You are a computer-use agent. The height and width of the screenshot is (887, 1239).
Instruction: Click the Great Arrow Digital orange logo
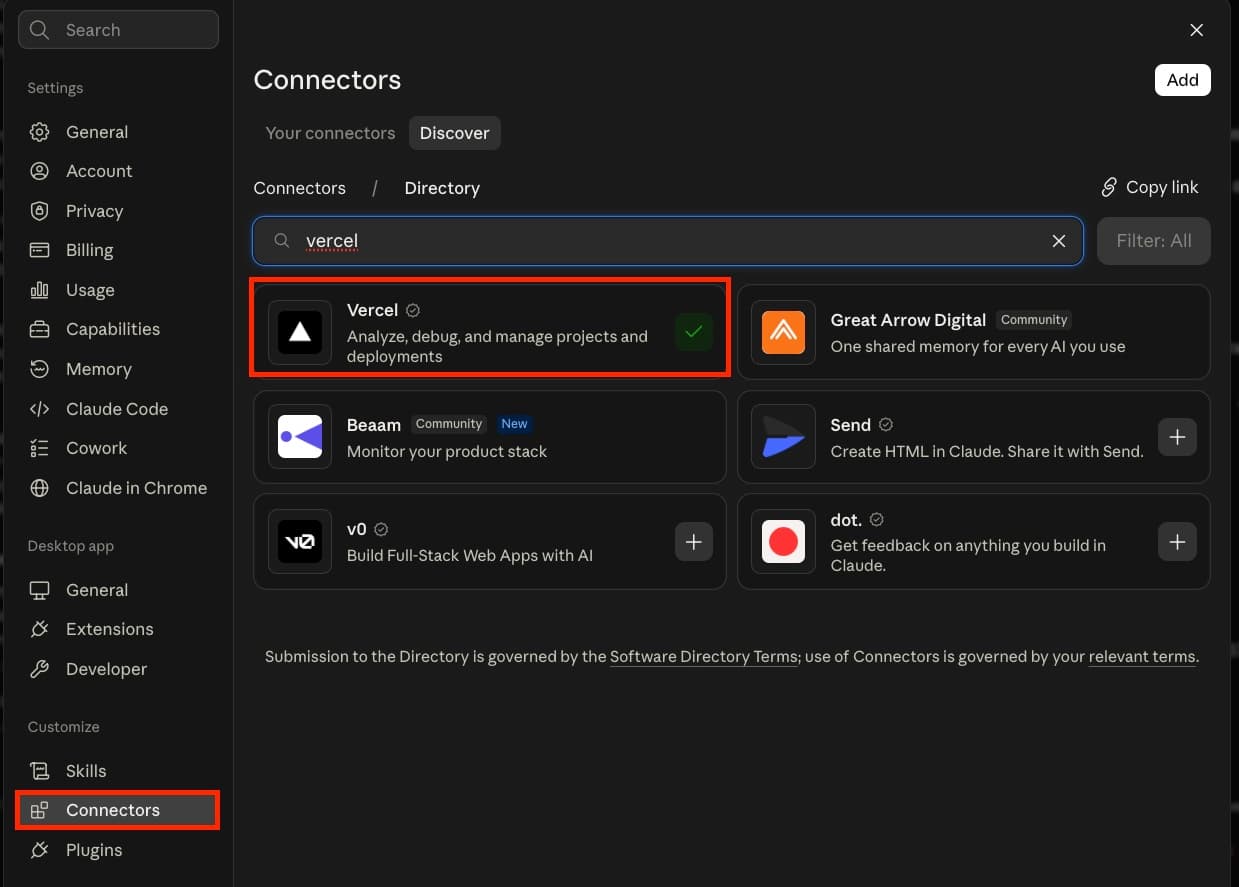click(783, 332)
